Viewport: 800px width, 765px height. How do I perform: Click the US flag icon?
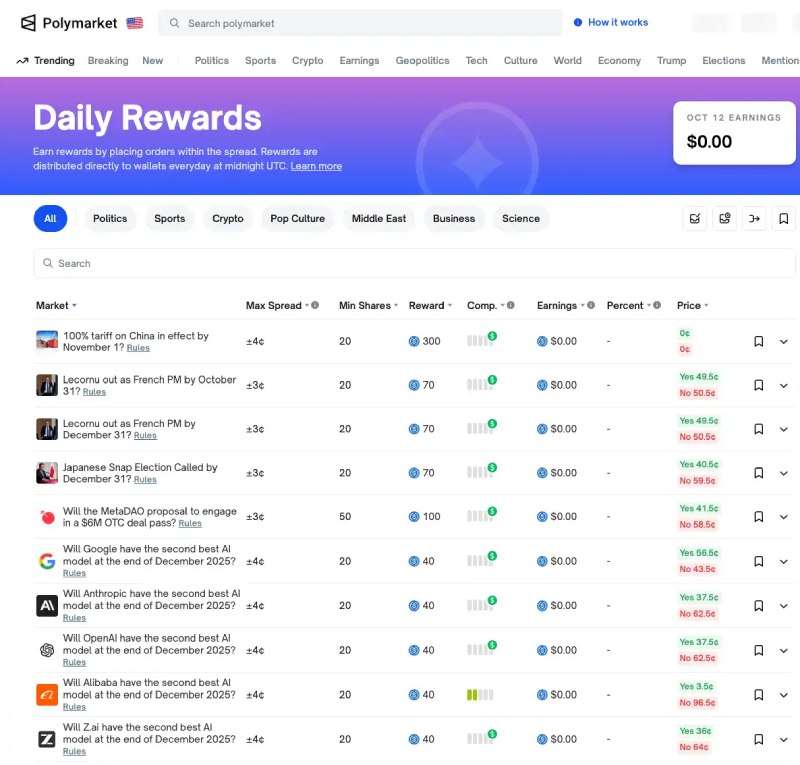(135, 23)
